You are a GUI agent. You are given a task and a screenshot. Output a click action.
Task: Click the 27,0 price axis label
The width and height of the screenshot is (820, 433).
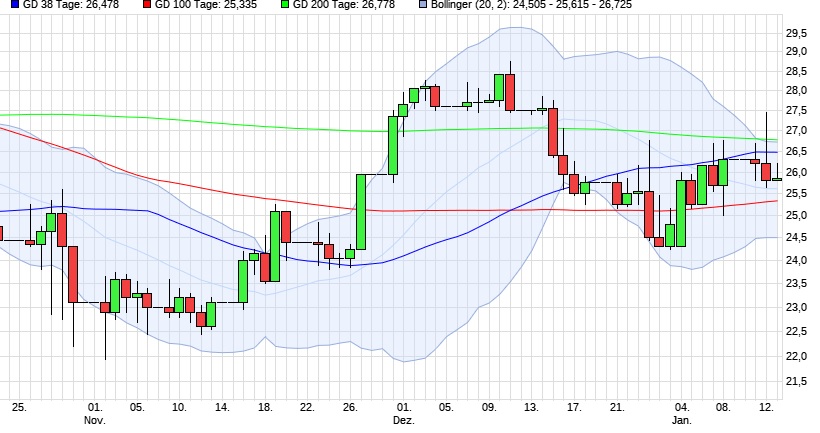pyautogui.click(x=796, y=130)
